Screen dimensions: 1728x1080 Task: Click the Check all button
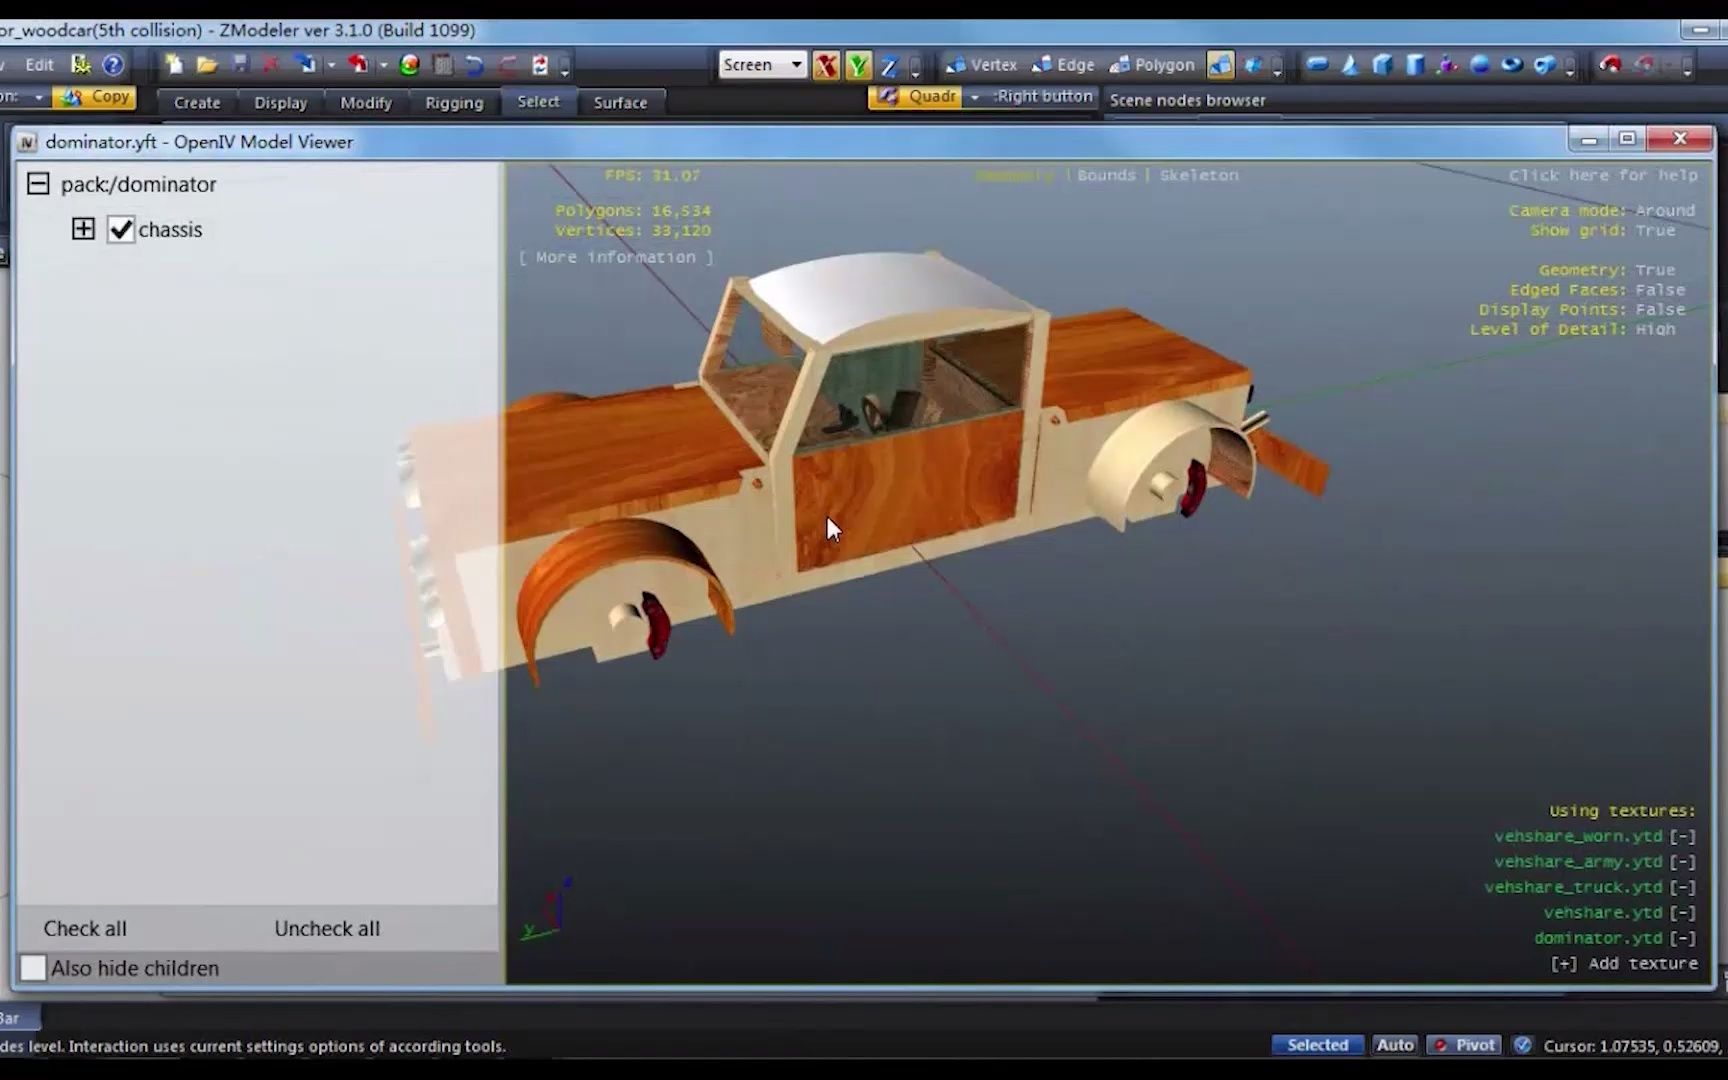(85, 928)
